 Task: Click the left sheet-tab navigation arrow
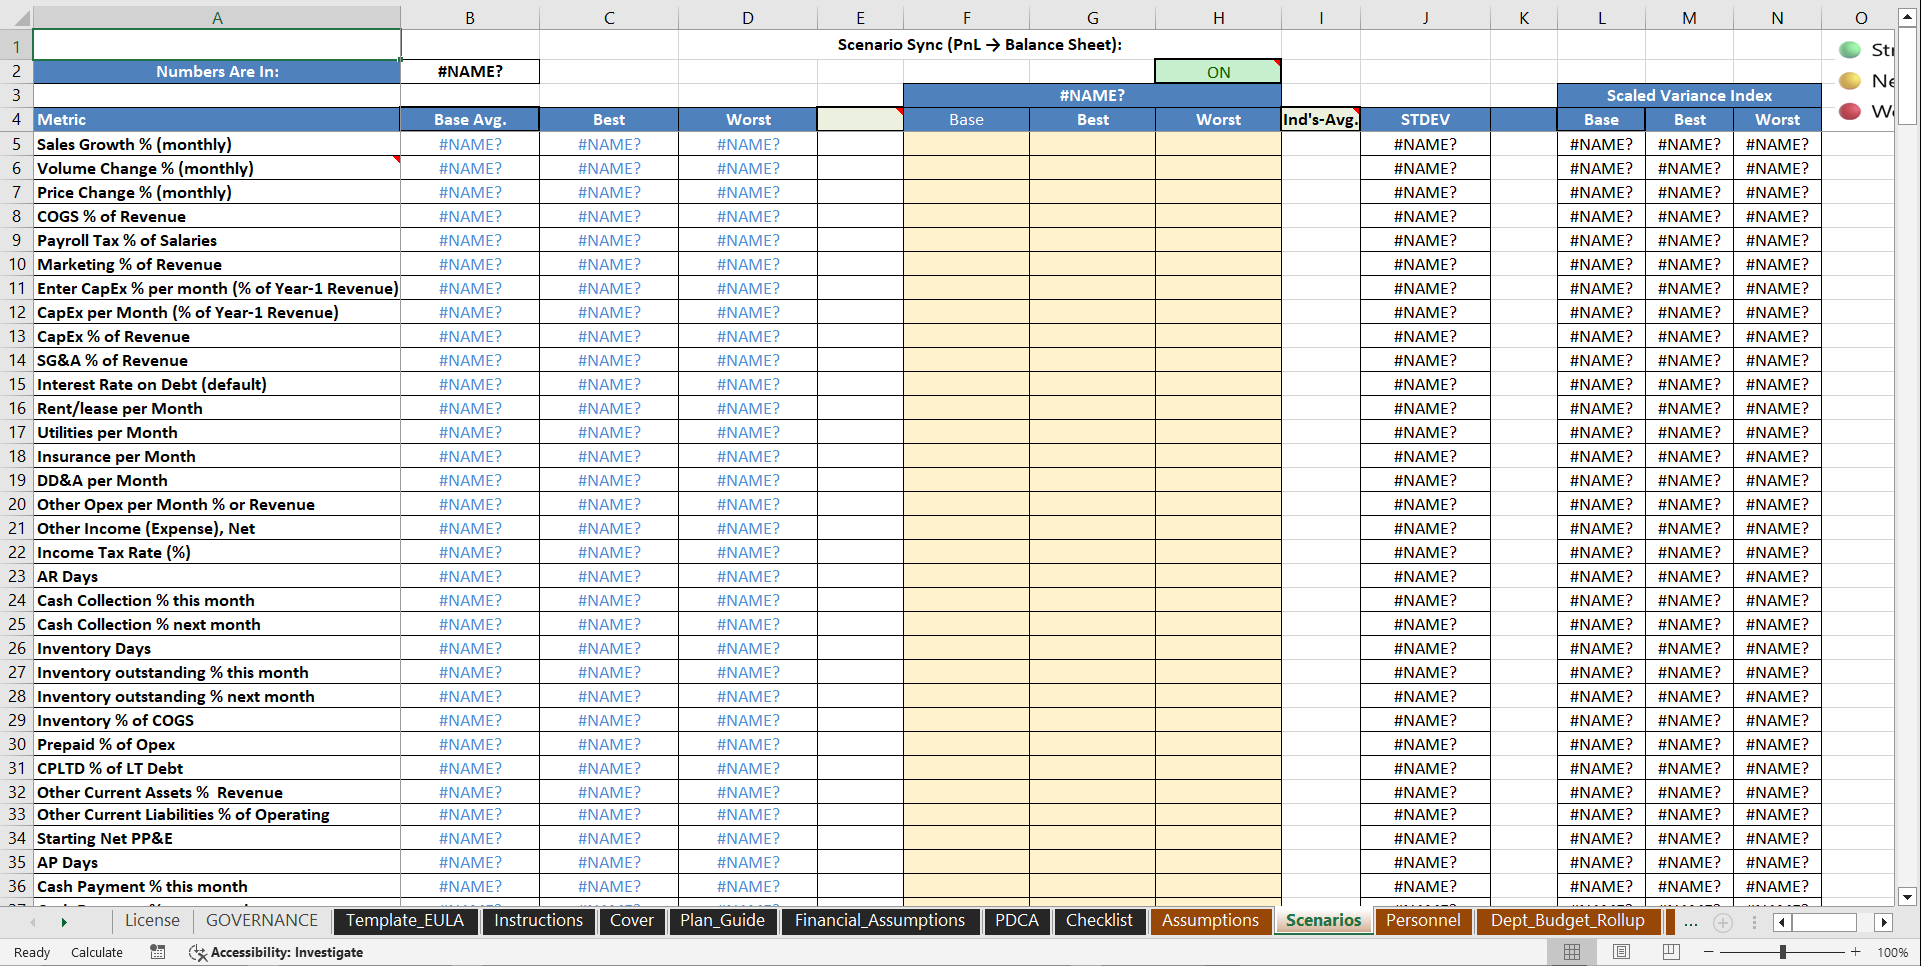[x=33, y=922]
